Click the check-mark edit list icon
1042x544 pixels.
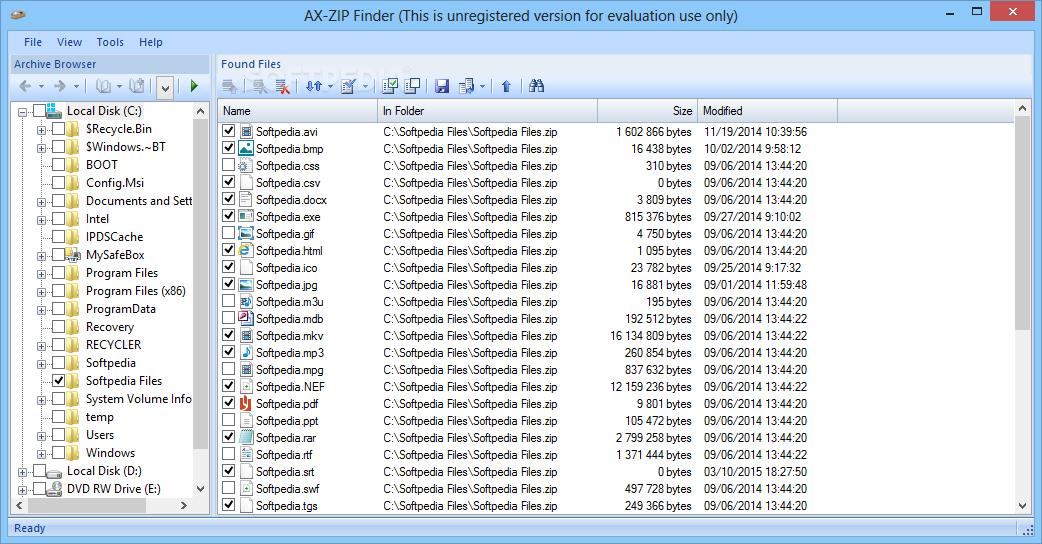[348, 86]
